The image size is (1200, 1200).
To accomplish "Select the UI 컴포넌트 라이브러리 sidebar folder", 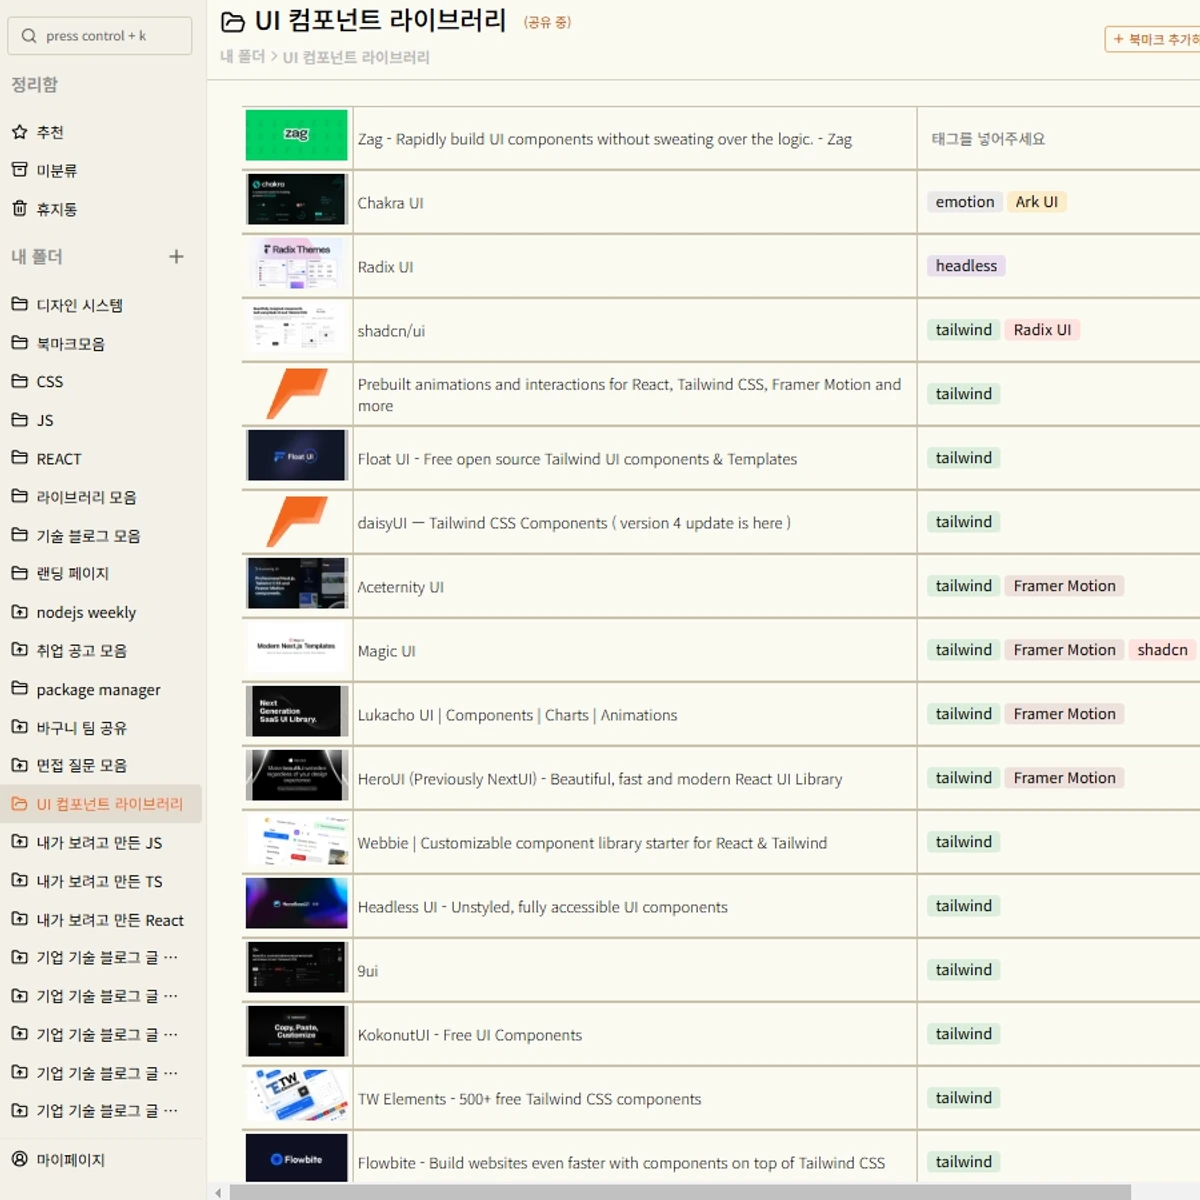I will point(101,804).
